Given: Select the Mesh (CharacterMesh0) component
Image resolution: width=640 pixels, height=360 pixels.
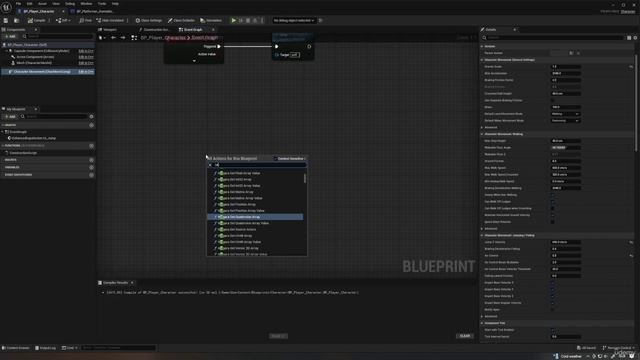Looking at the screenshot, I should coord(34,63).
